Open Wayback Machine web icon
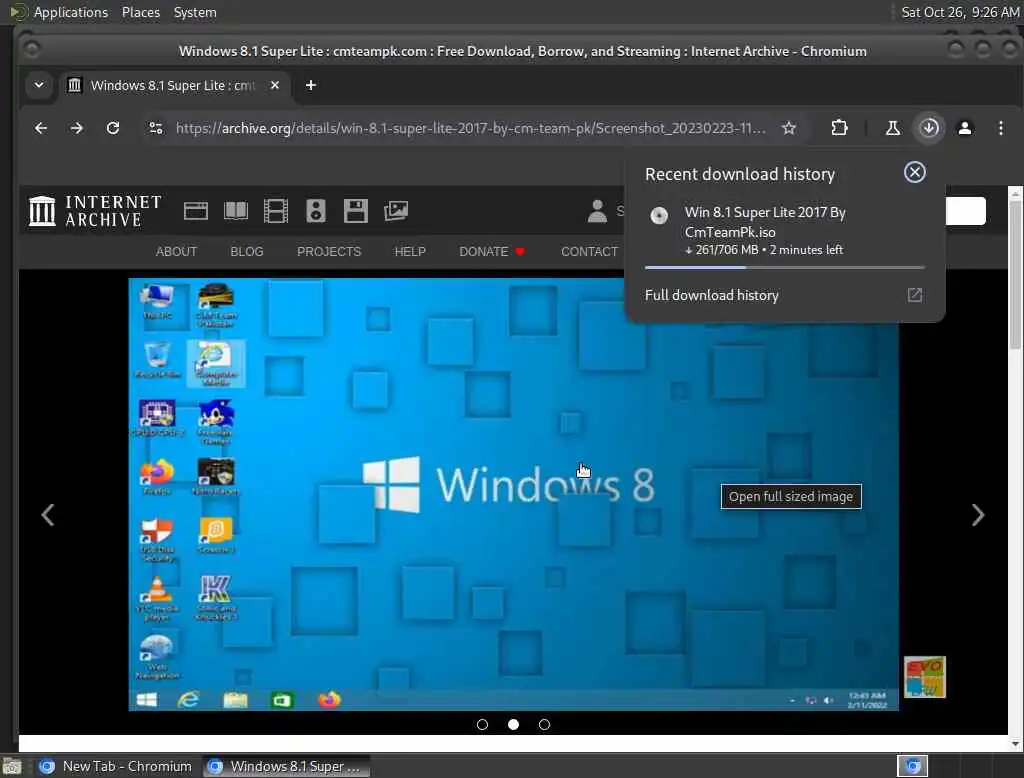The height and width of the screenshot is (778, 1024). tap(195, 211)
